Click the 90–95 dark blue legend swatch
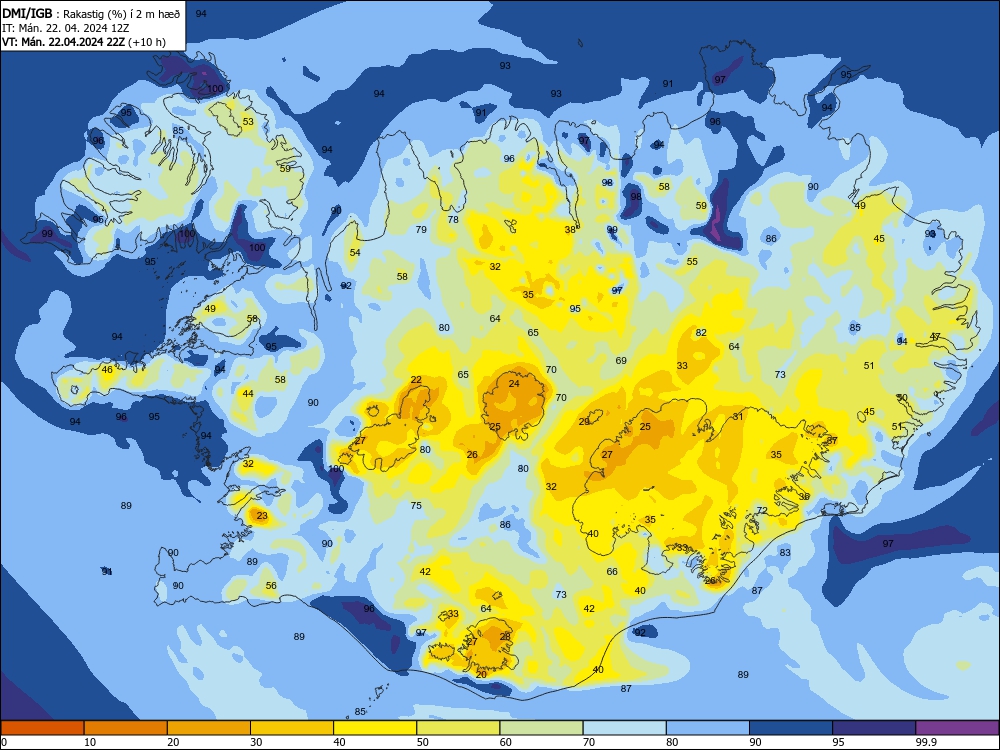 pos(791,728)
